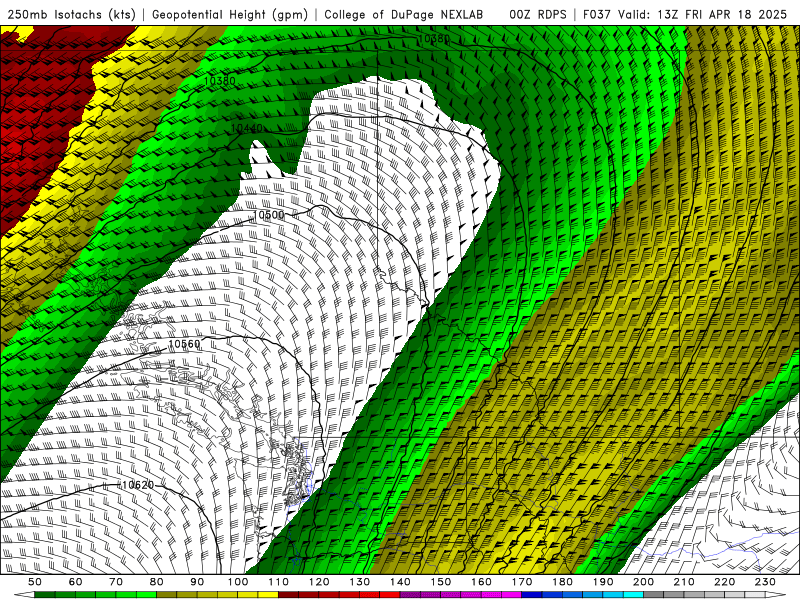This screenshot has width=800, height=600.
Task: Click the 110 knot scale label
Action: pos(279,582)
